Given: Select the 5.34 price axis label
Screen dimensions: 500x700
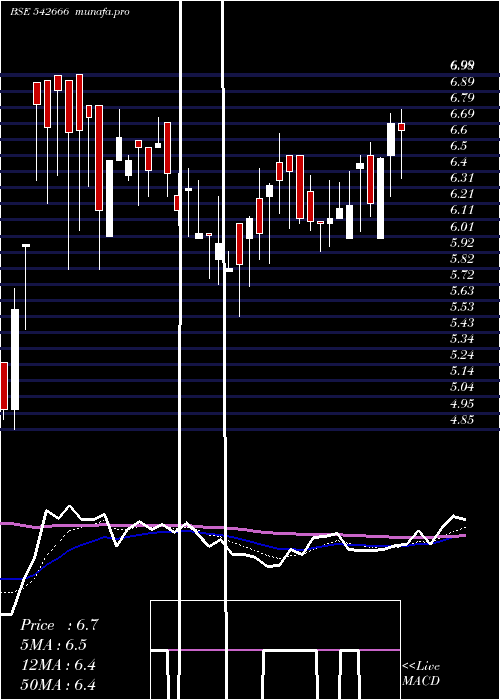Looking at the screenshot, I should tap(462, 339).
